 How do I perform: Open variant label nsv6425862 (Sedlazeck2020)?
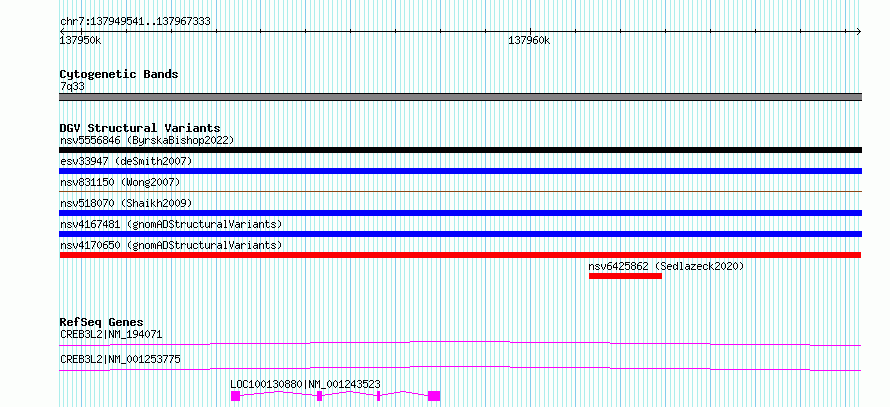click(666, 266)
